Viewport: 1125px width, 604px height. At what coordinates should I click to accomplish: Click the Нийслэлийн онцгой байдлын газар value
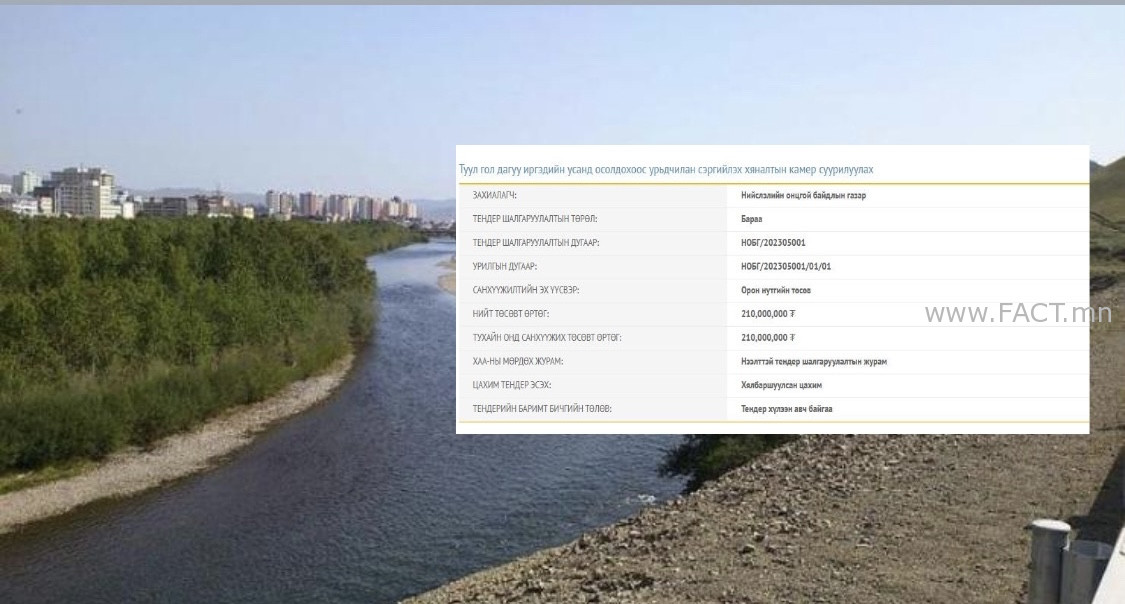point(803,195)
